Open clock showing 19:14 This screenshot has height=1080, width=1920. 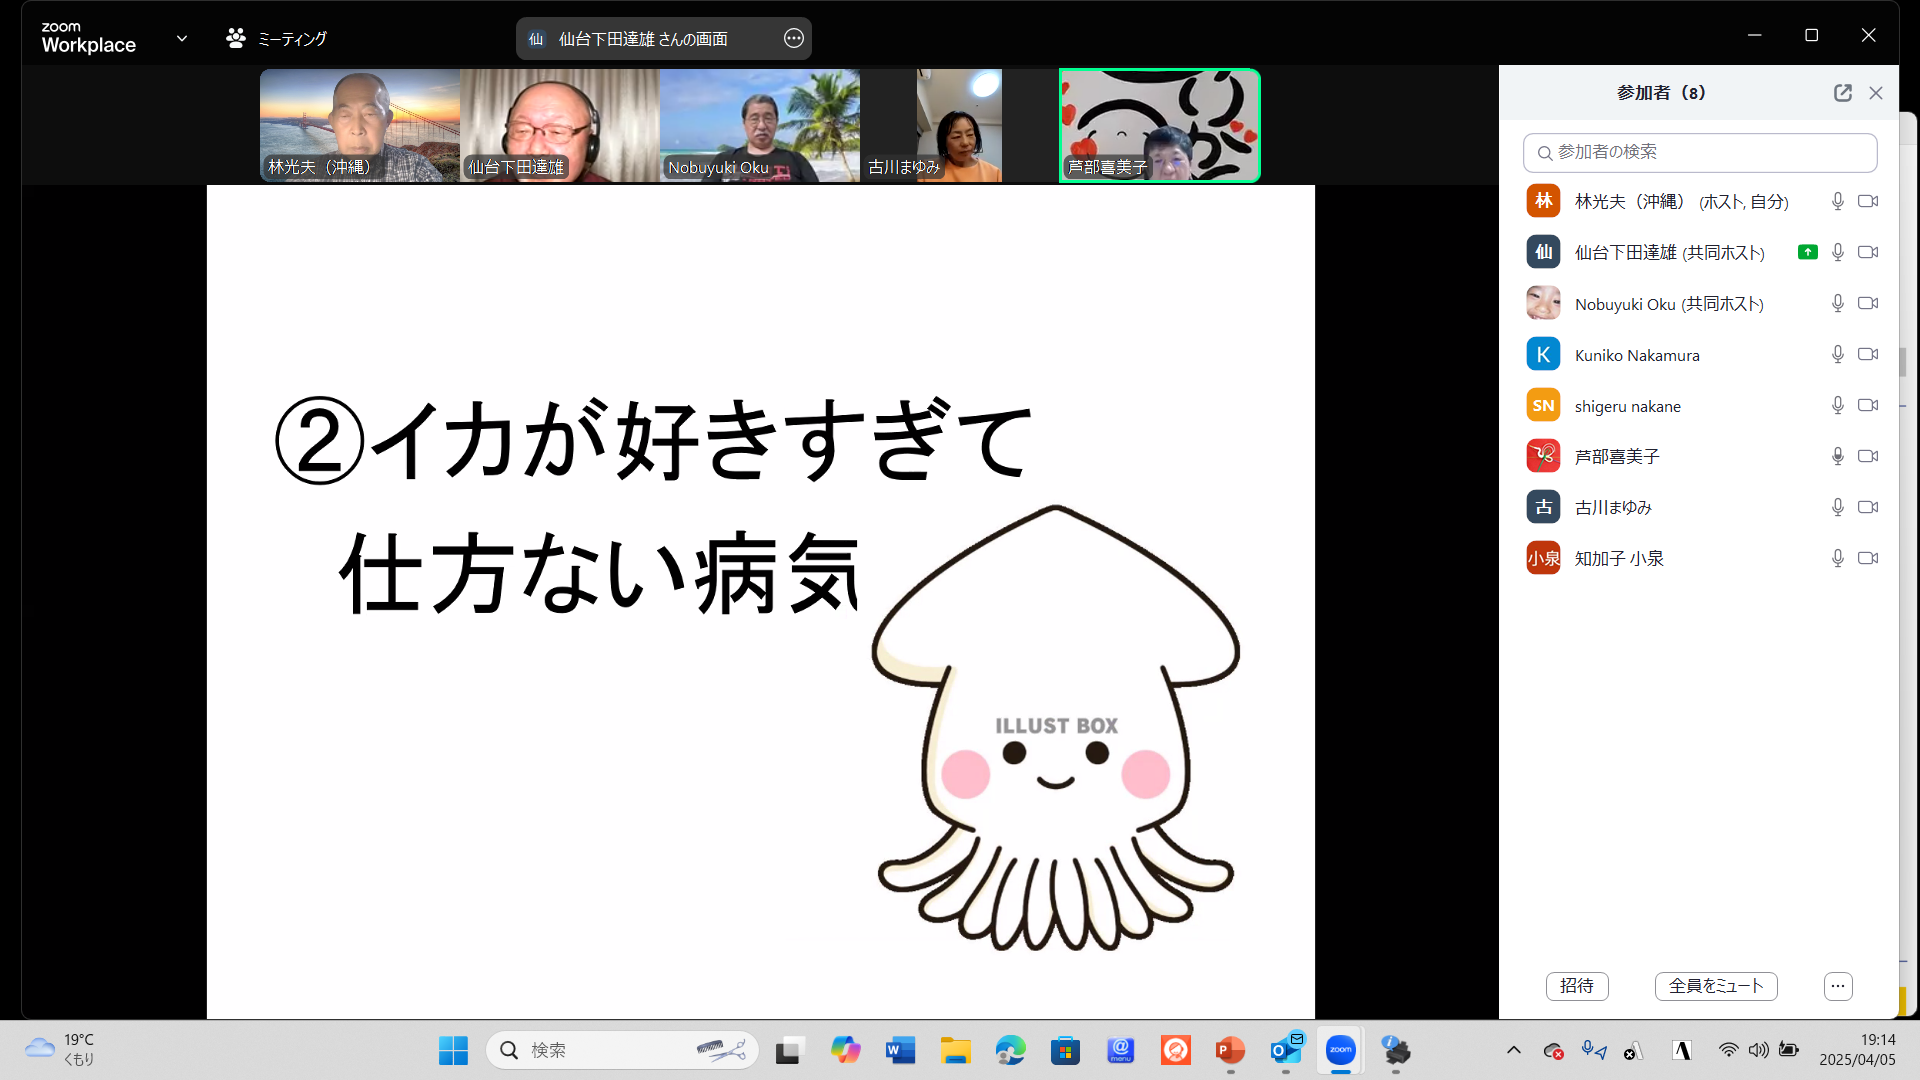[x=1857, y=1050]
